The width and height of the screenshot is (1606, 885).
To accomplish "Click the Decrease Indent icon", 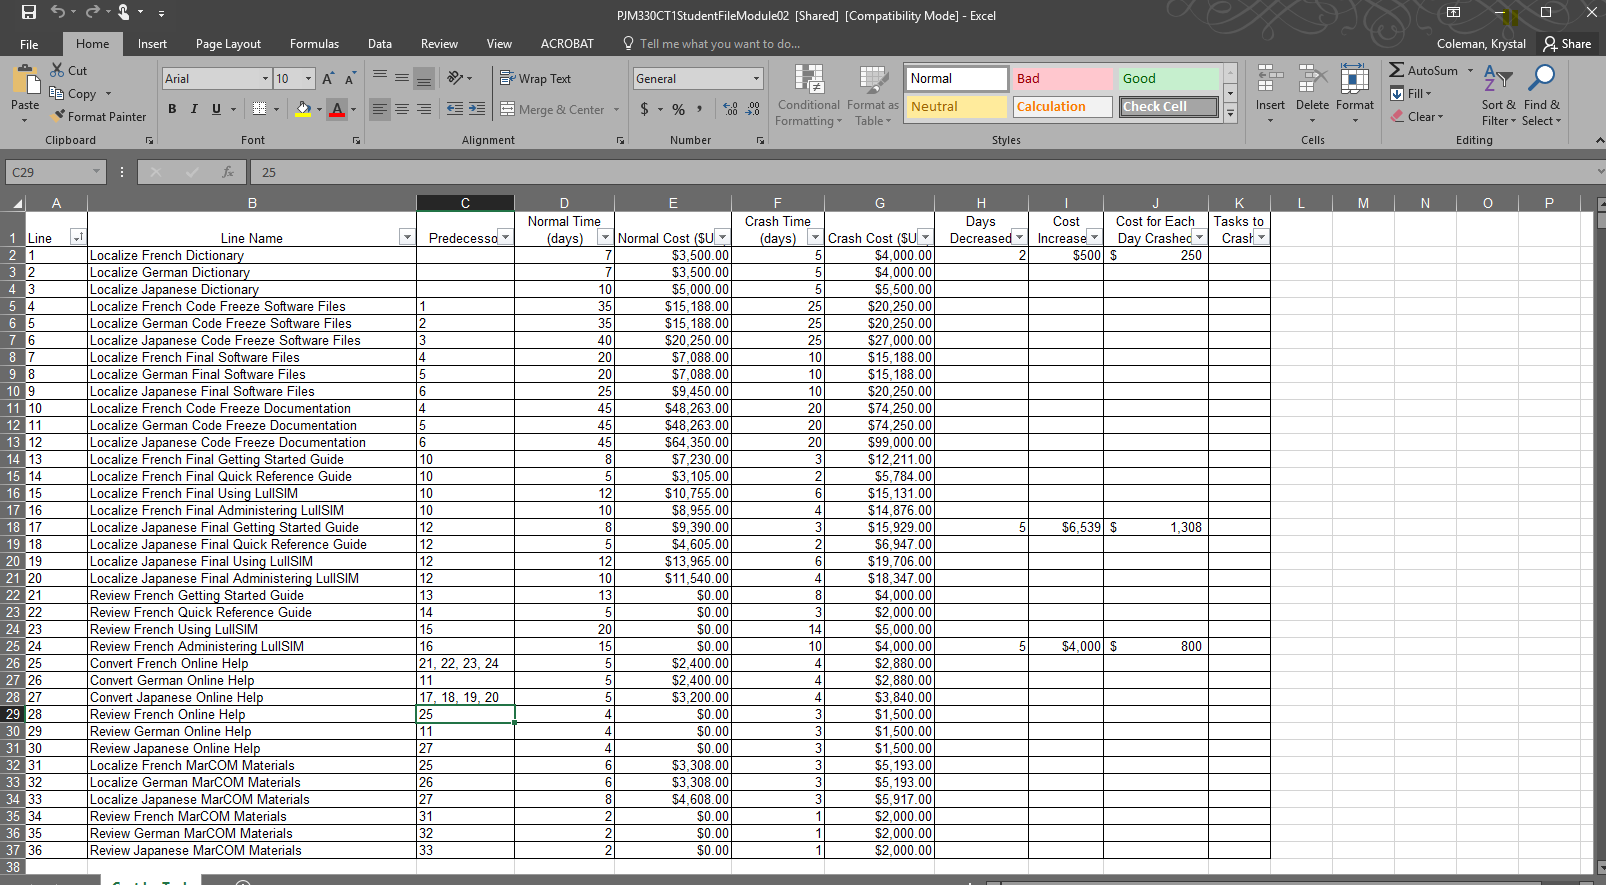I will pos(455,109).
